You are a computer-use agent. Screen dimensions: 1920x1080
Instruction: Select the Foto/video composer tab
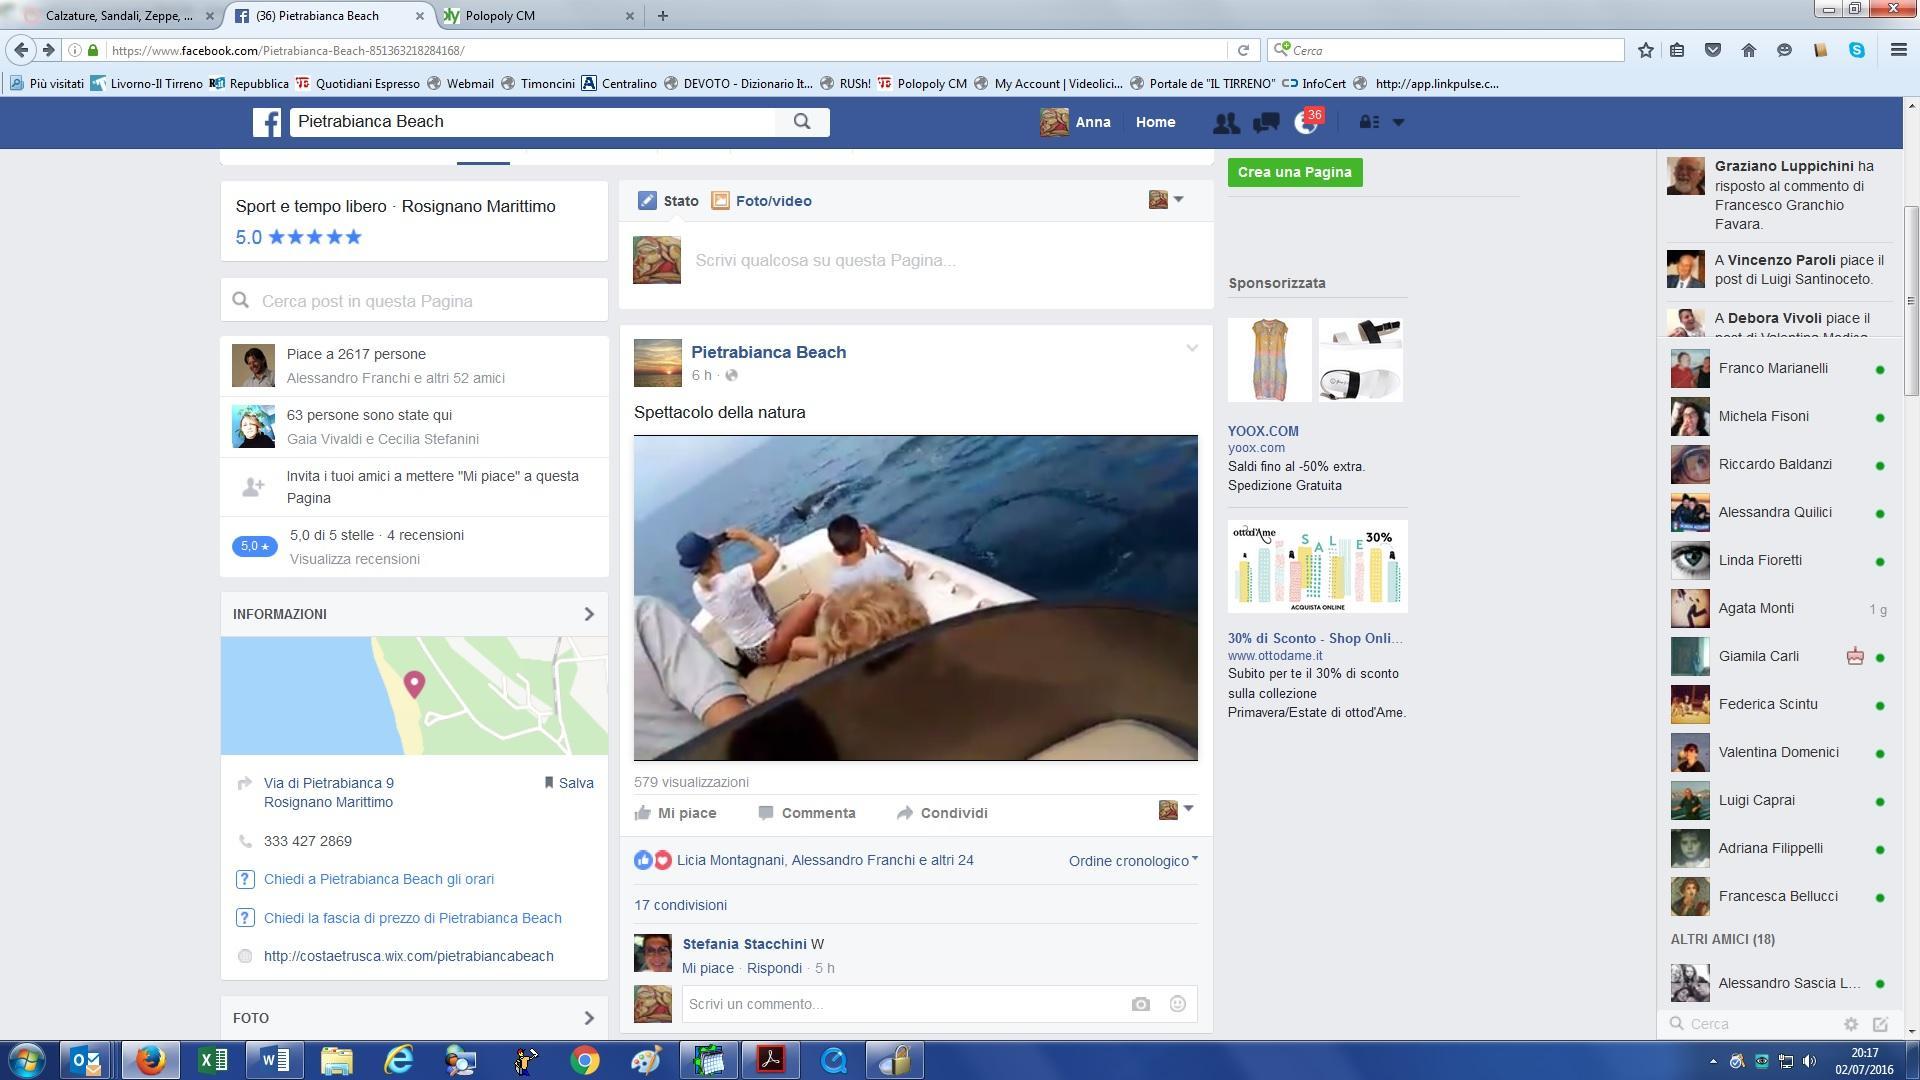(762, 201)
